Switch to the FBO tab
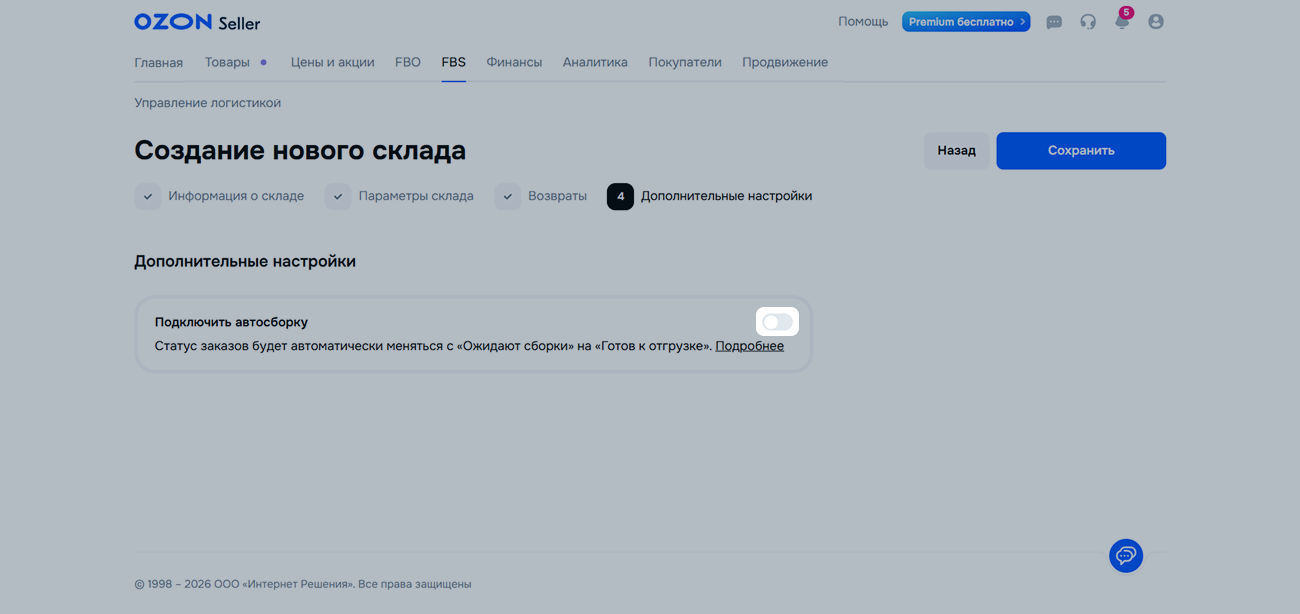This screenshot has width=1300, height=614. coord(408,63)
